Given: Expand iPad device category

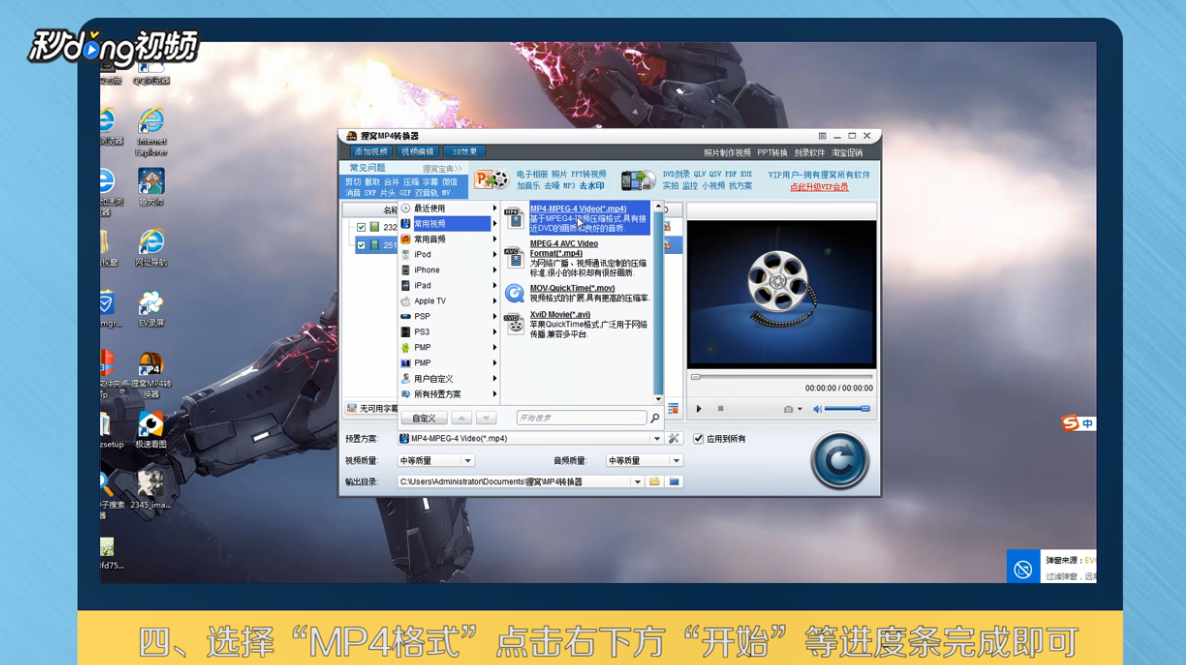Looking at the screenshot, I should [449, 285].
